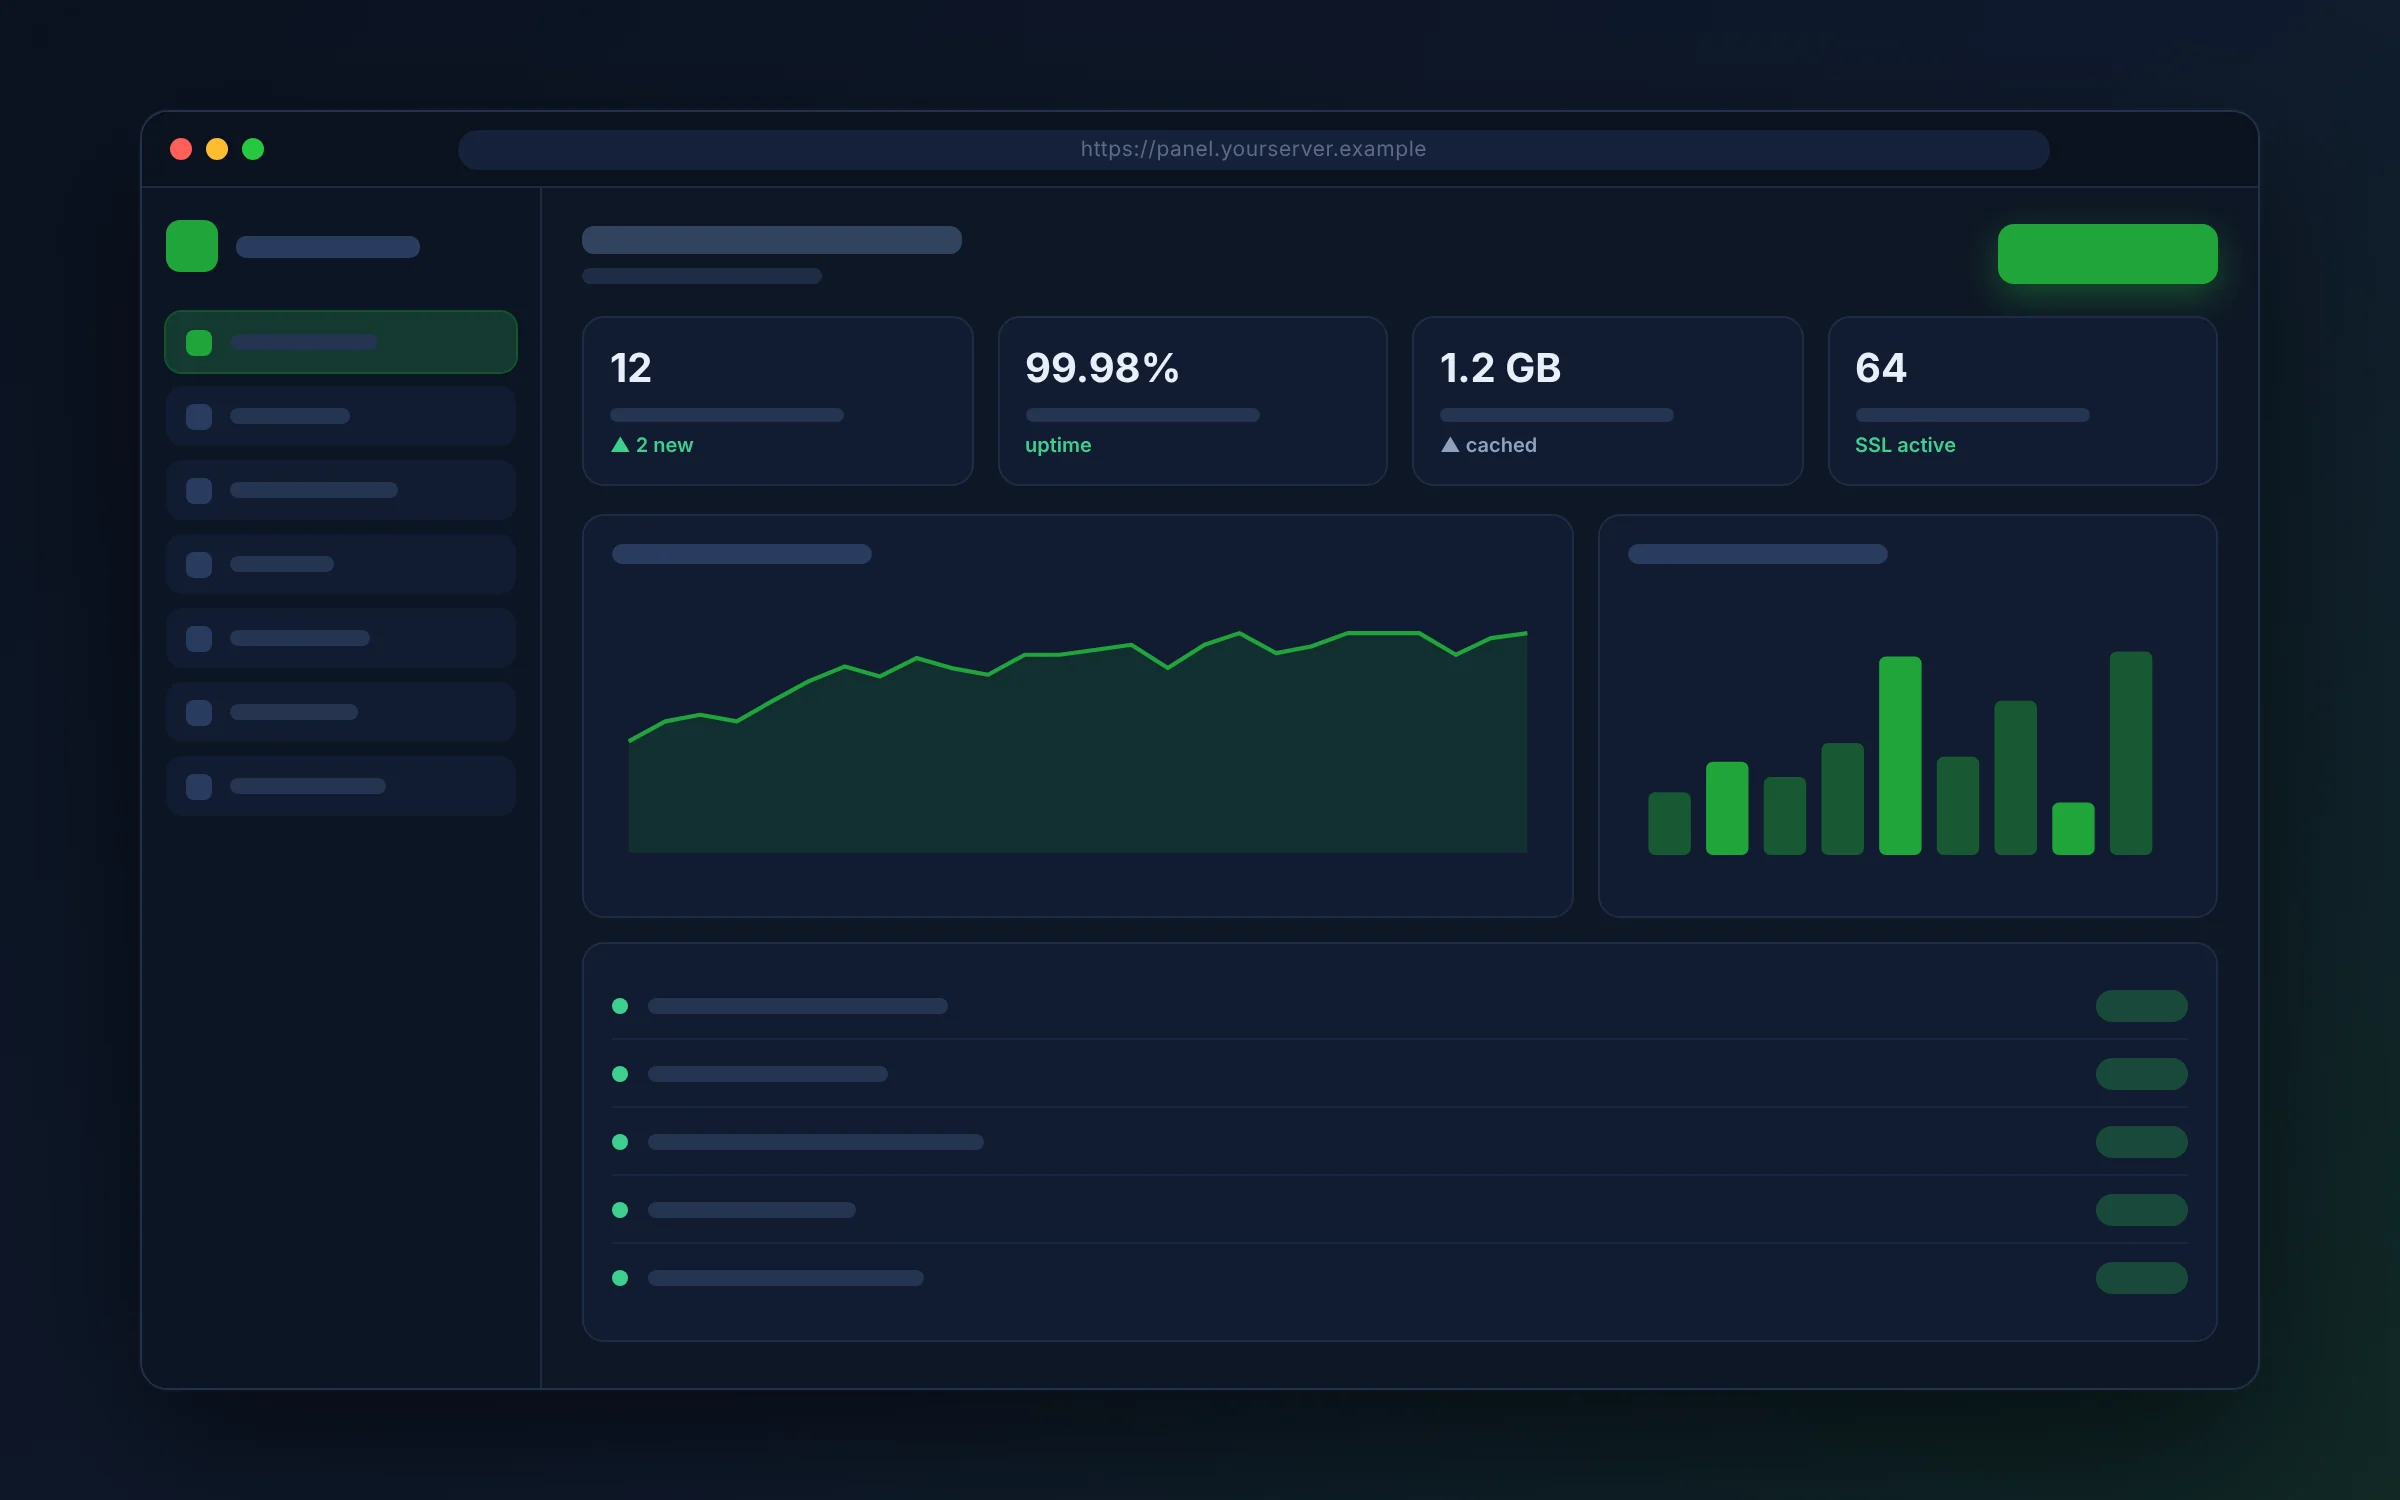The image size is (2400, 1500).
Task: Click the green maximize window dot
Action: pyautogui.click(x=253, y=149)
